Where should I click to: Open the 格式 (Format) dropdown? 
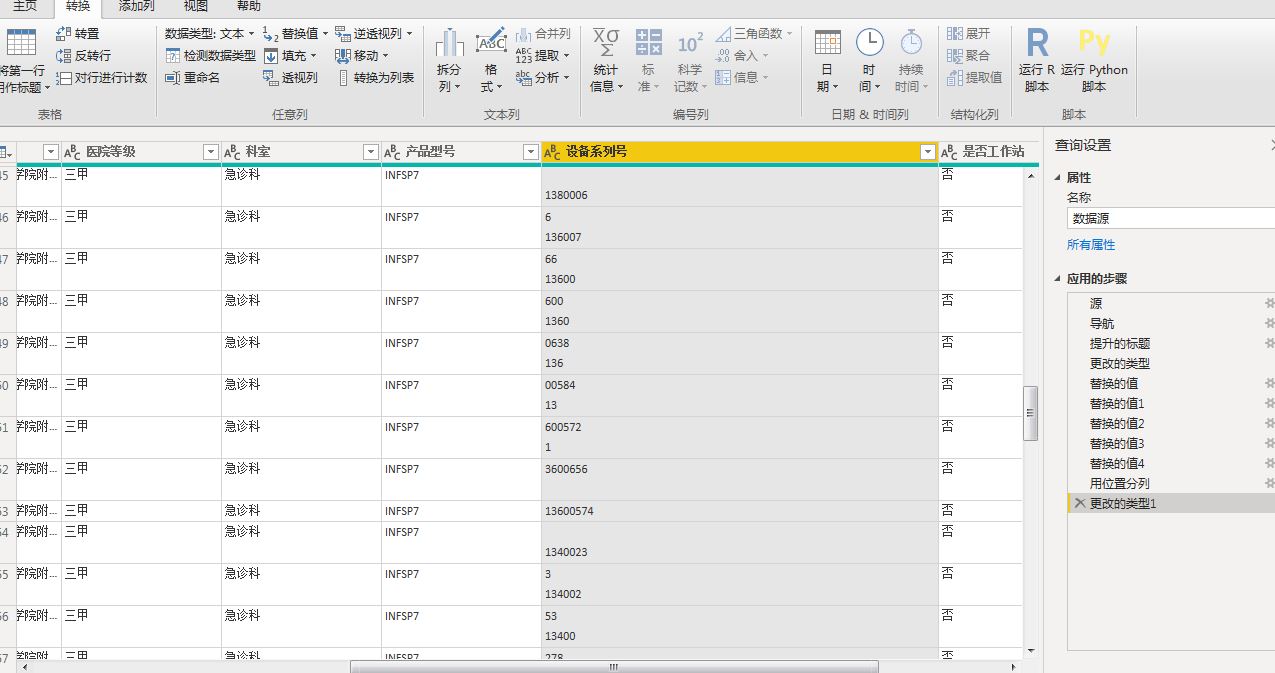491,60
